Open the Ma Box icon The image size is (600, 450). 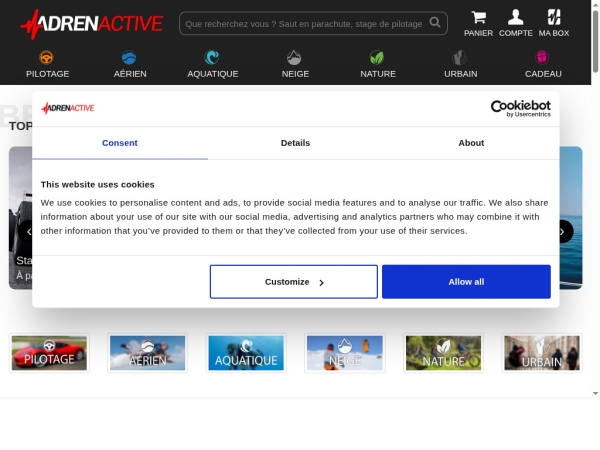pyautogui.click(x=554, y=17)
